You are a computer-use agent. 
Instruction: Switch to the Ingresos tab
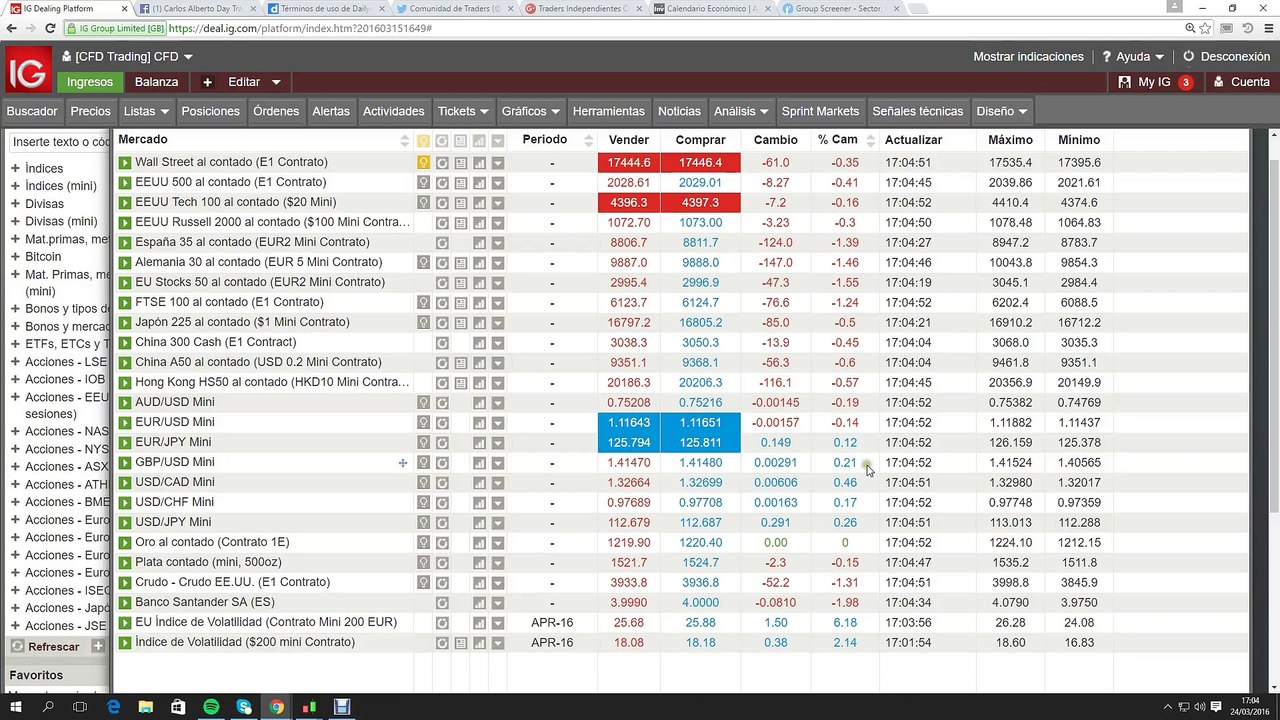(x=90, y=82)
